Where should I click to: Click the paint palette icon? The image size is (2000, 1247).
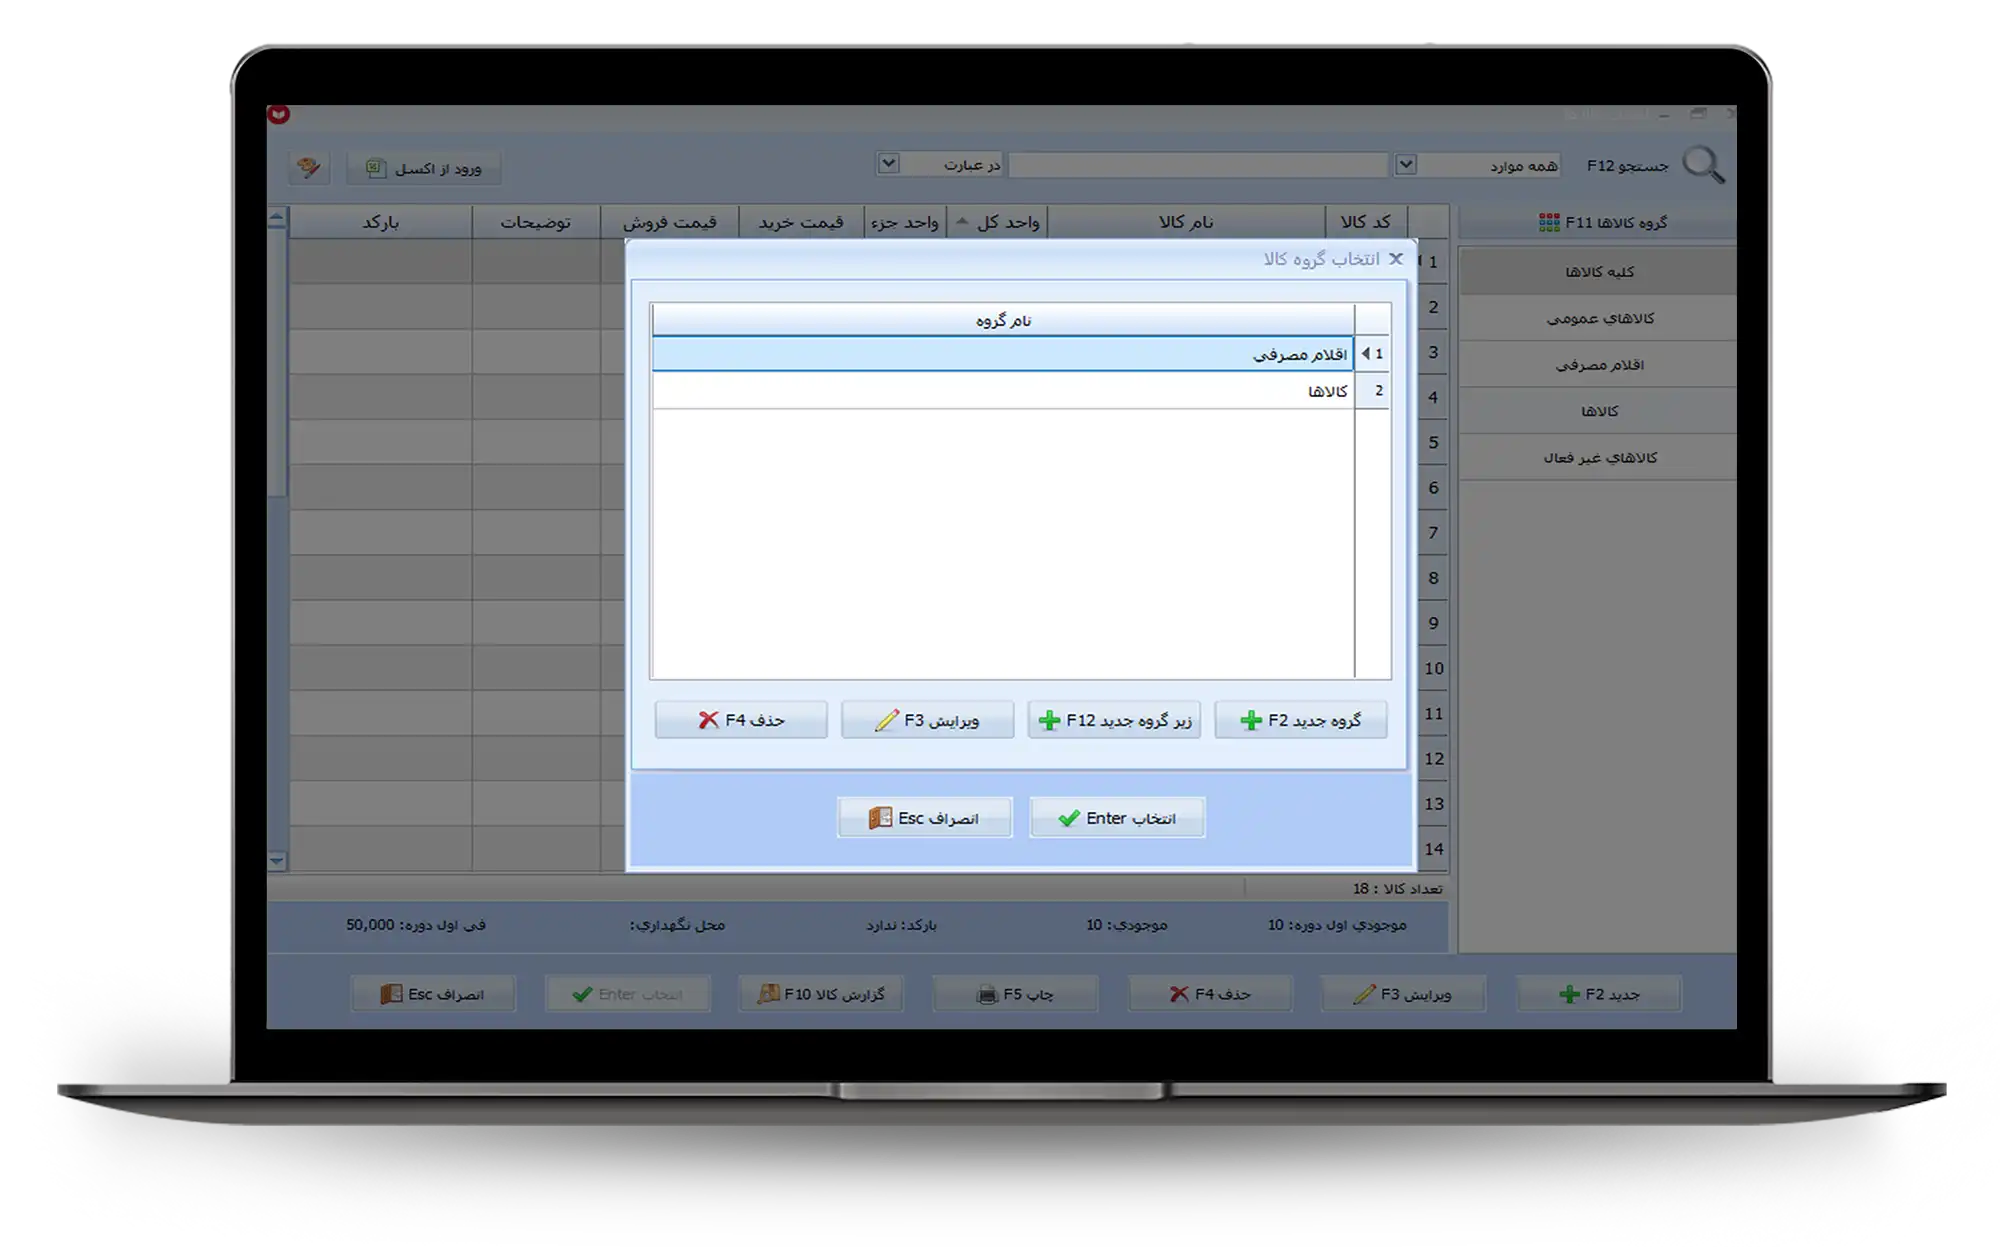(x=309, y=167)
